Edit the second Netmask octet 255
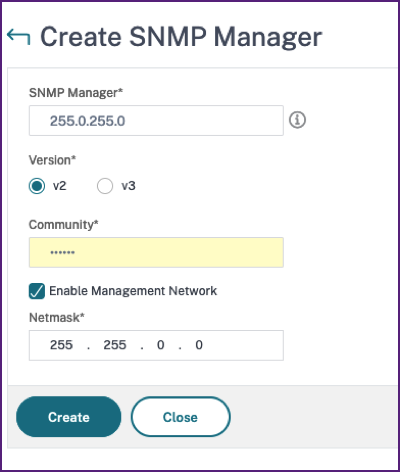400x472 pixels. pyautogui.click(x=115, y=345)
